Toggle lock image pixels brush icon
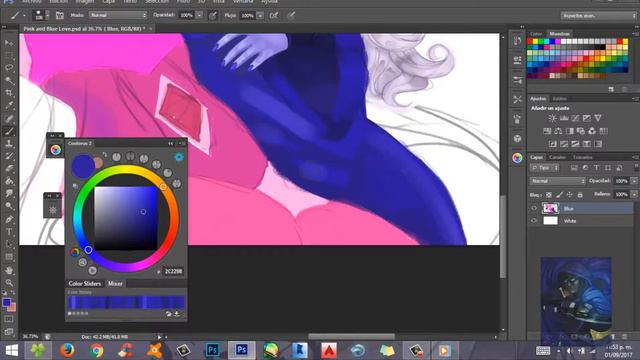640x360 pixels. (x=559, y=195)
